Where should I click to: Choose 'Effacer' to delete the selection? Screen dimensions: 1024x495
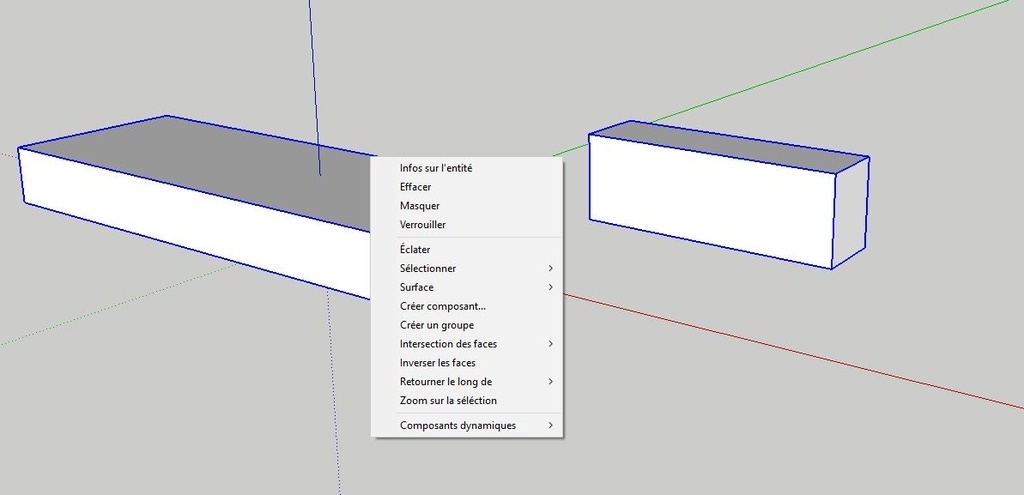pos(415,187)
